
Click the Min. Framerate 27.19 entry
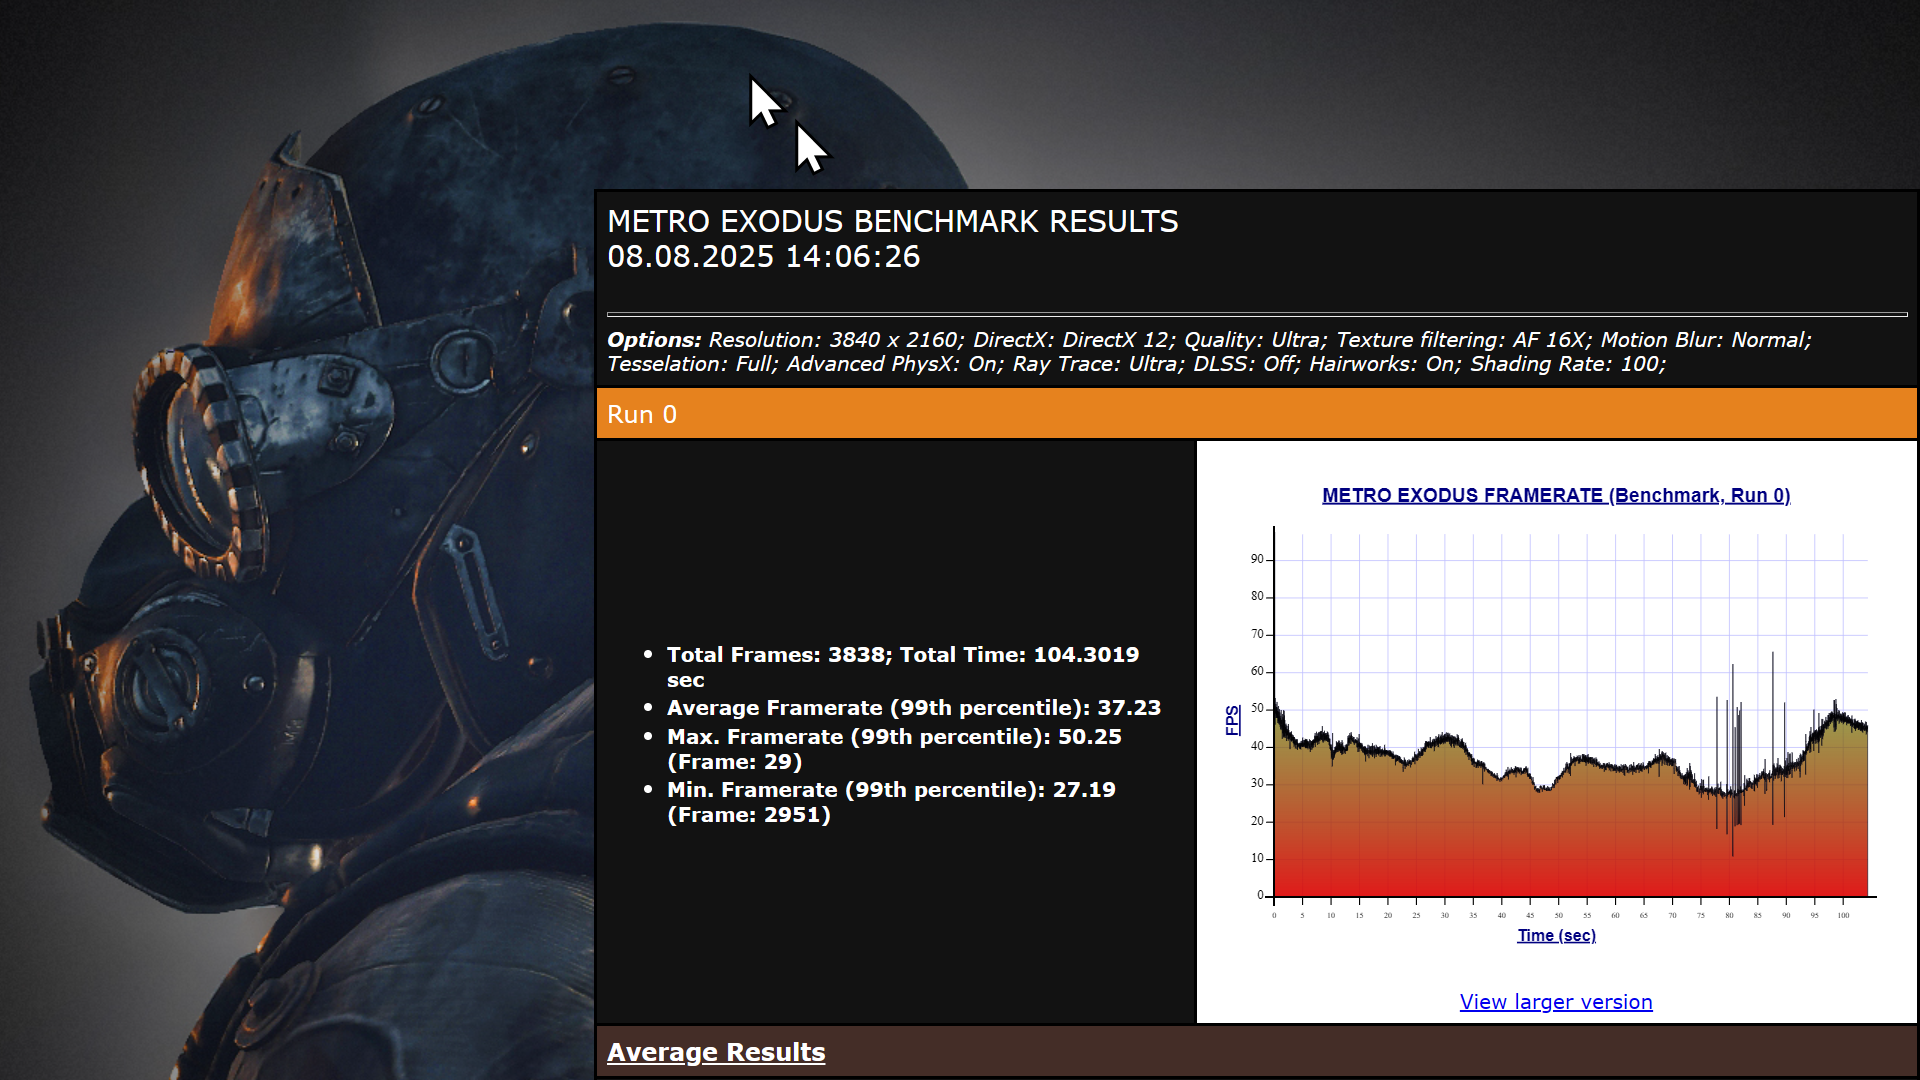pyautogui.click(x=890, y=790)
